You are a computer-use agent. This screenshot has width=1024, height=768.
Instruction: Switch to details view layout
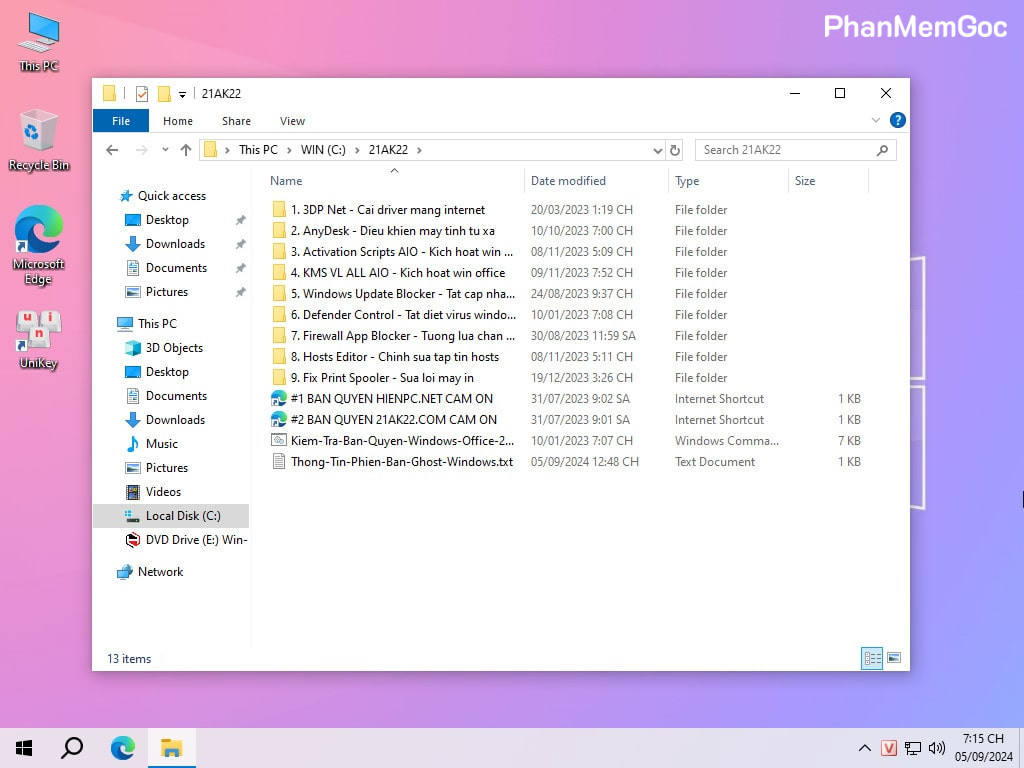tap(872, 659)
